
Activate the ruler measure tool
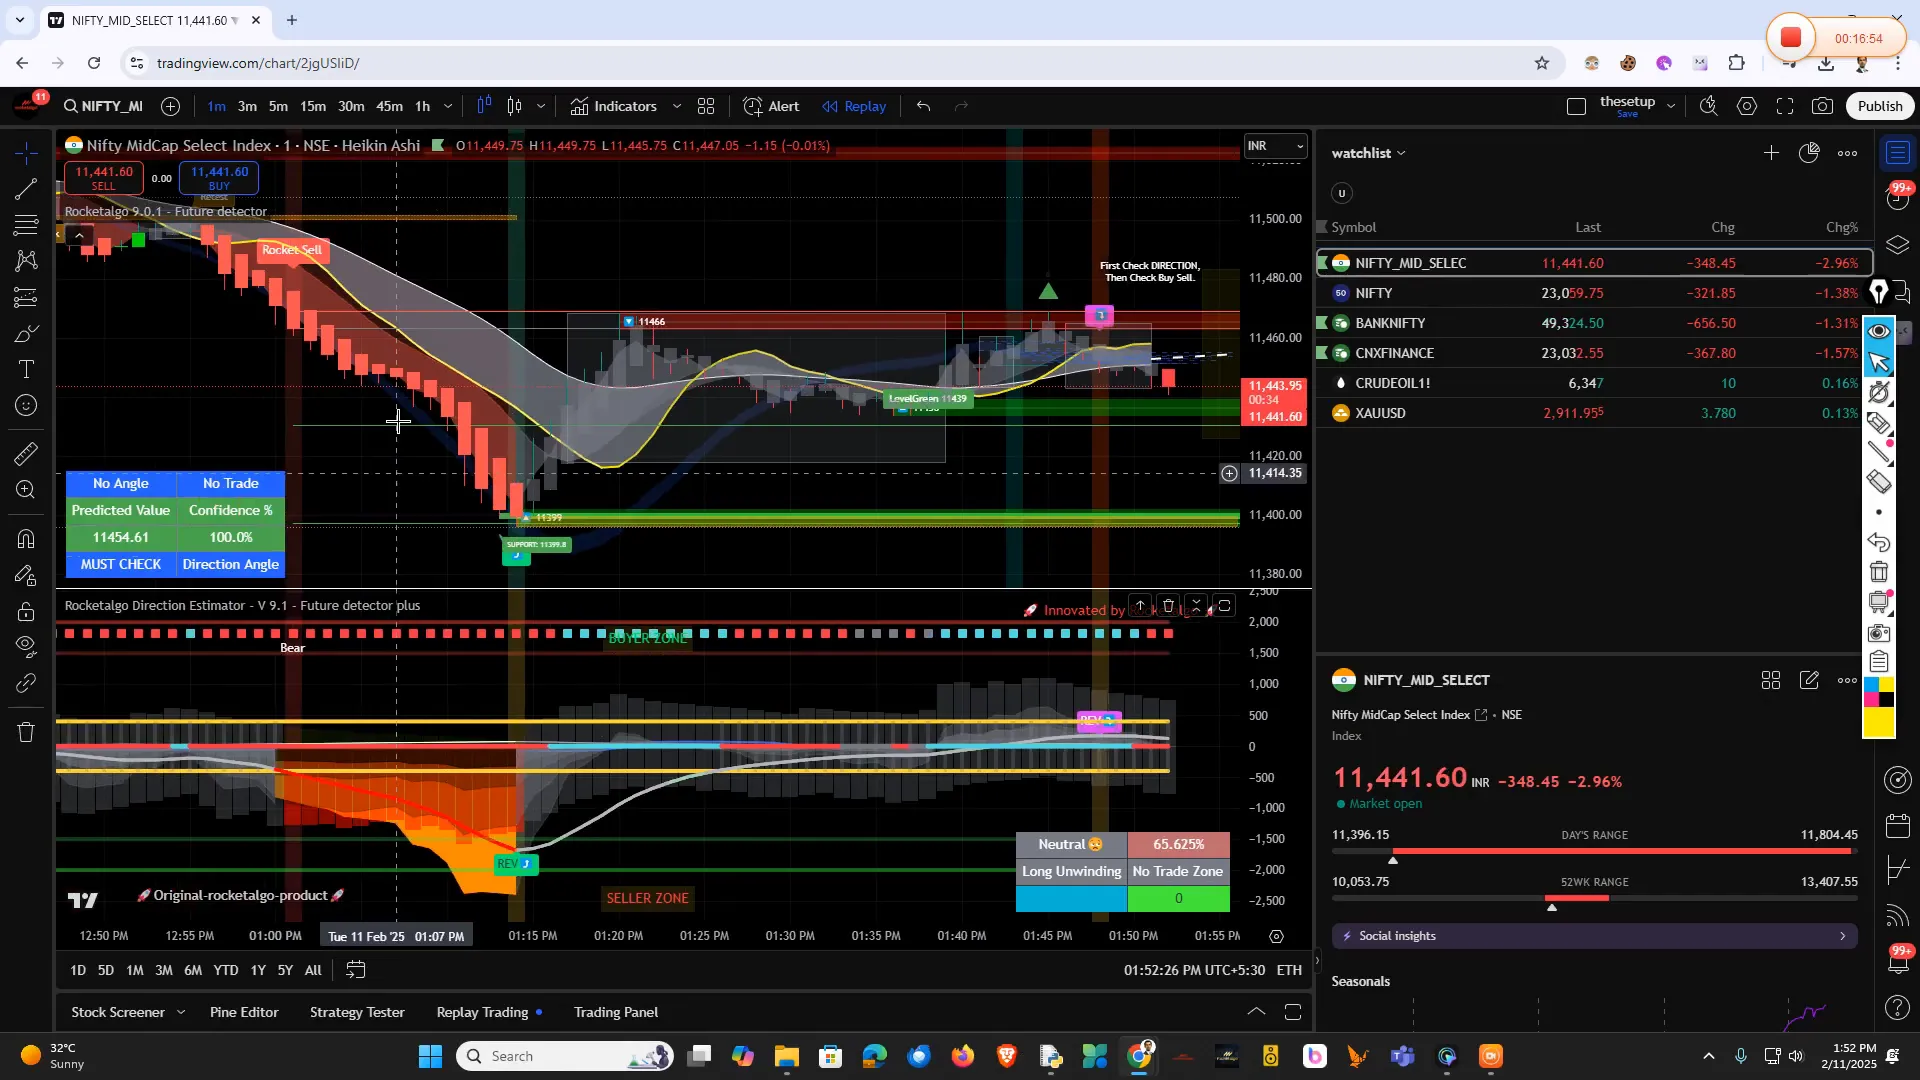click(x=25, y=455)
